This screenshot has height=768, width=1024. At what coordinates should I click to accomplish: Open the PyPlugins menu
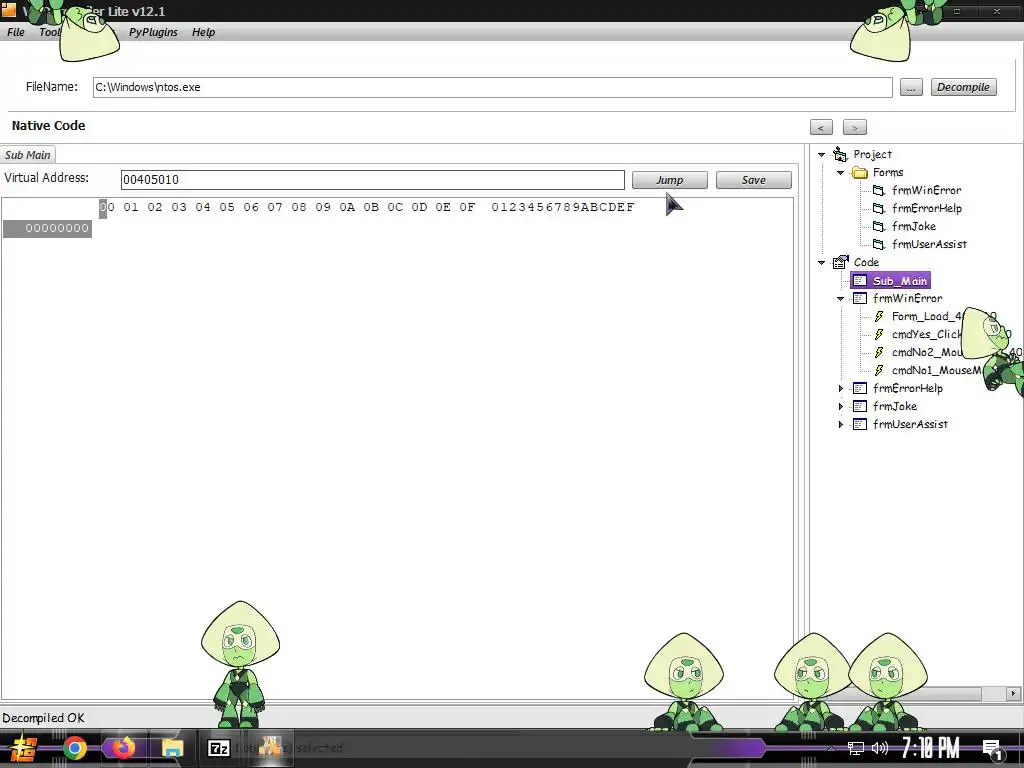[x=153, y=32]
